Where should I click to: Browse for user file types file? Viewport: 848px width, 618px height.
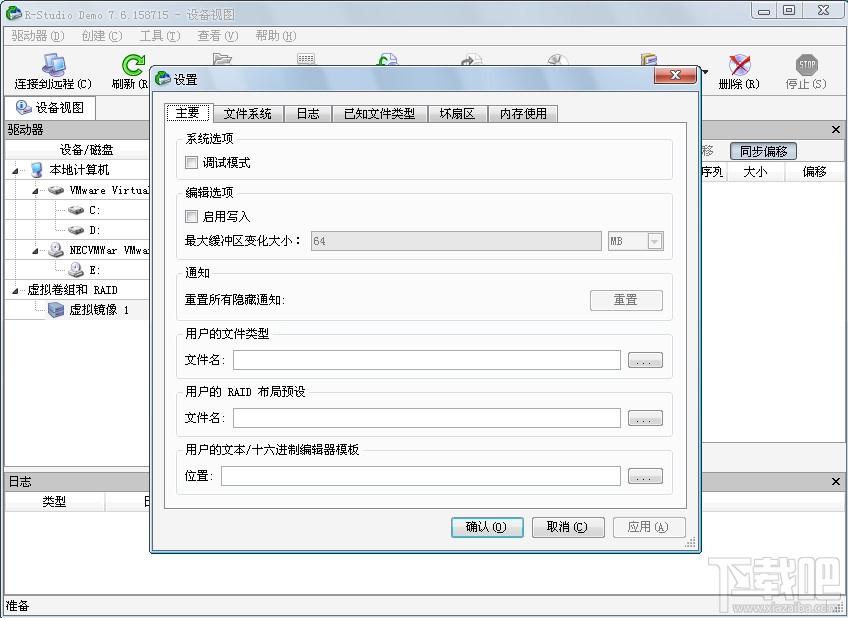[x=645, y=360]
